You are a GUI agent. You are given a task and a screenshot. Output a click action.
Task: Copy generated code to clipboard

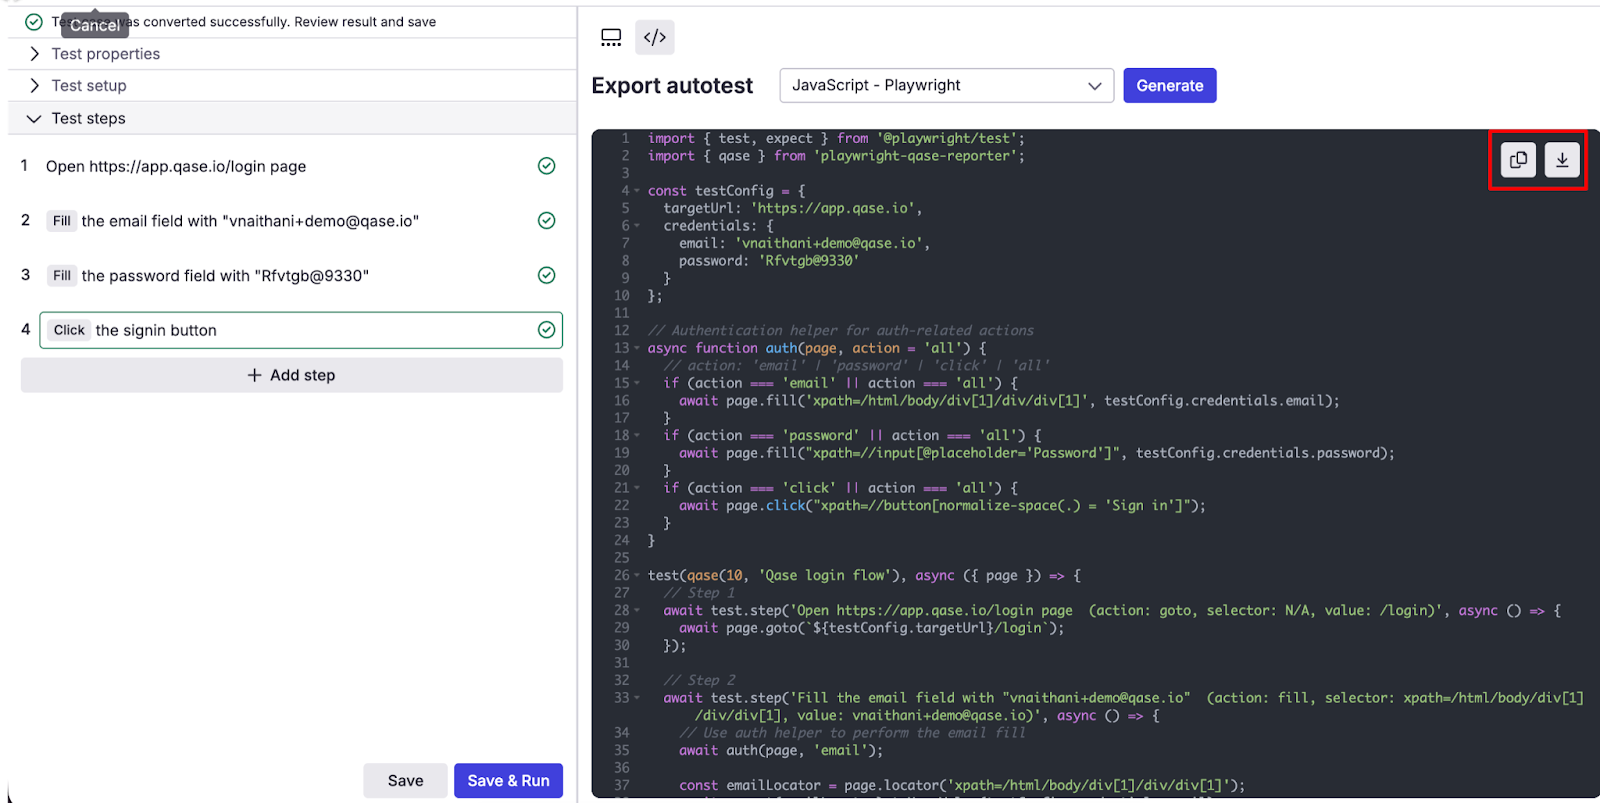(1517, 160)
